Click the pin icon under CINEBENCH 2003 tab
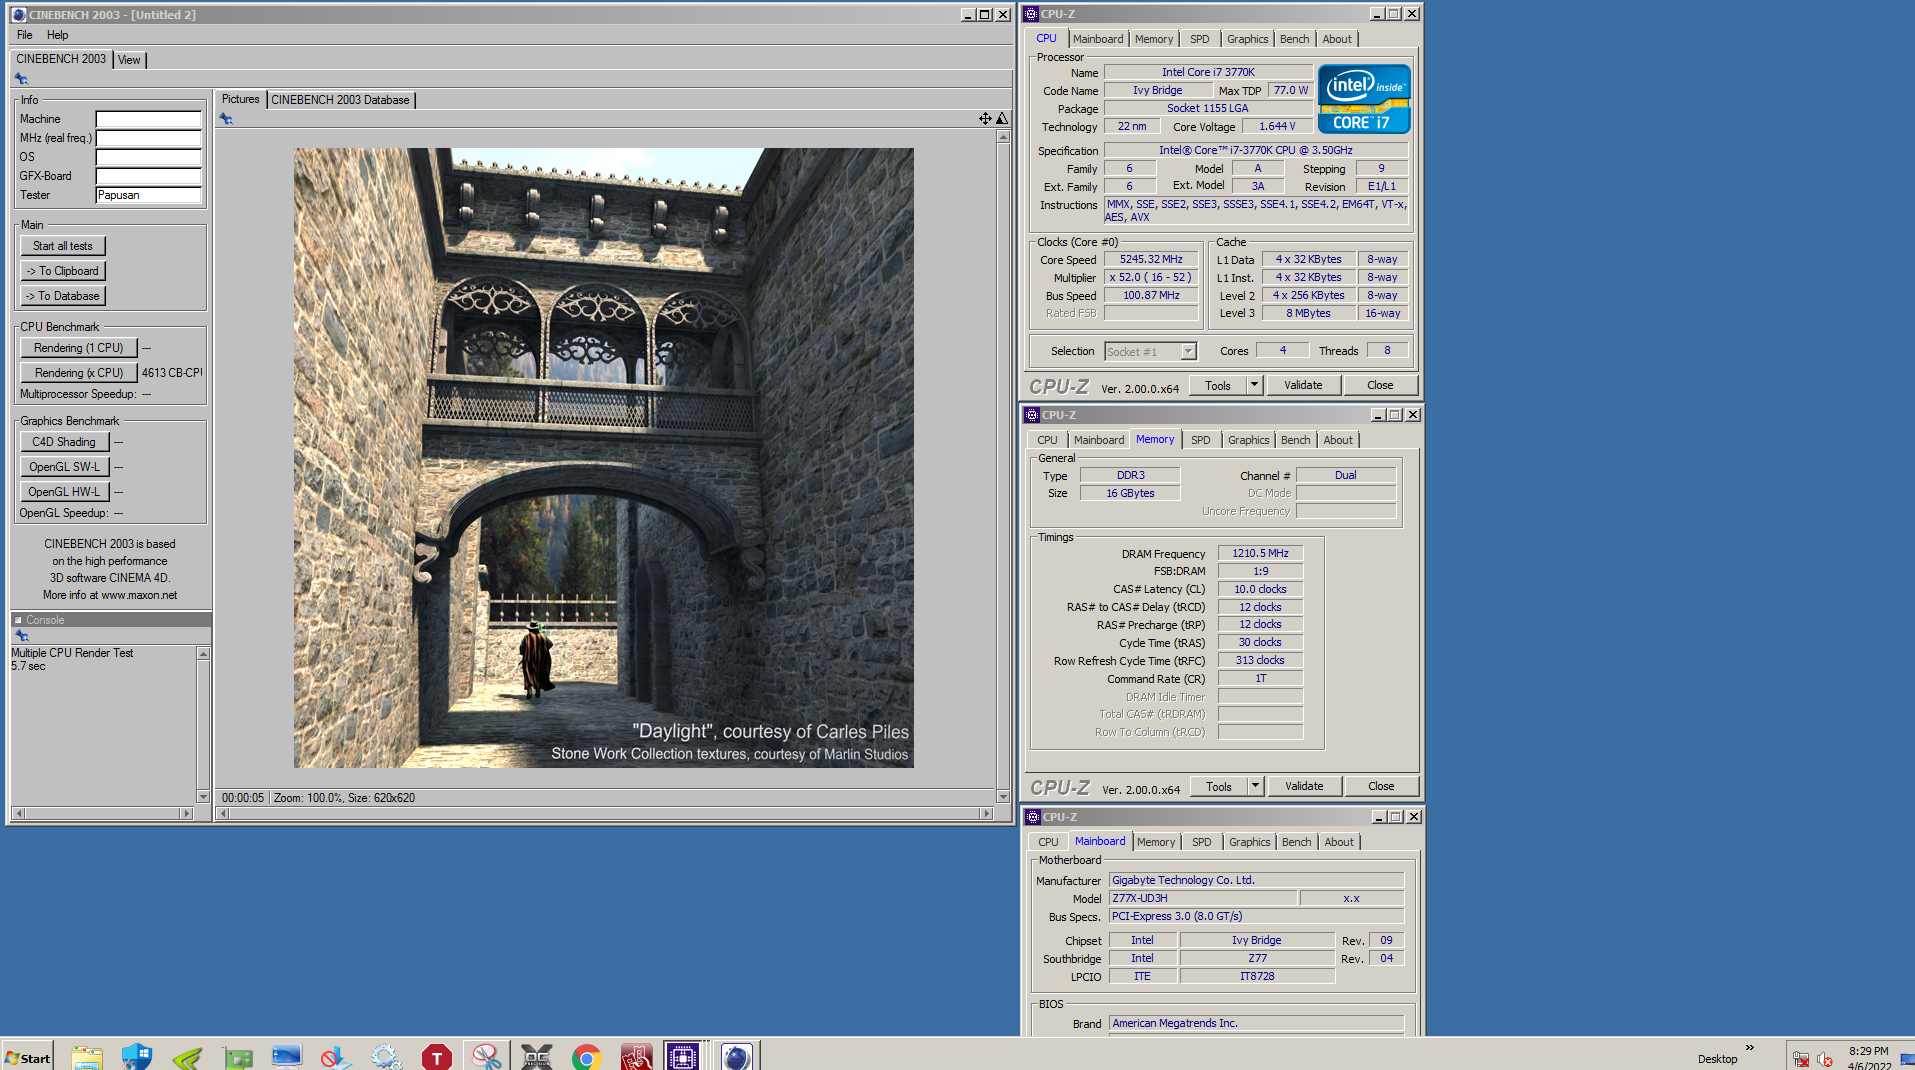This screenshot has width=1915, height=1070. 21,78
